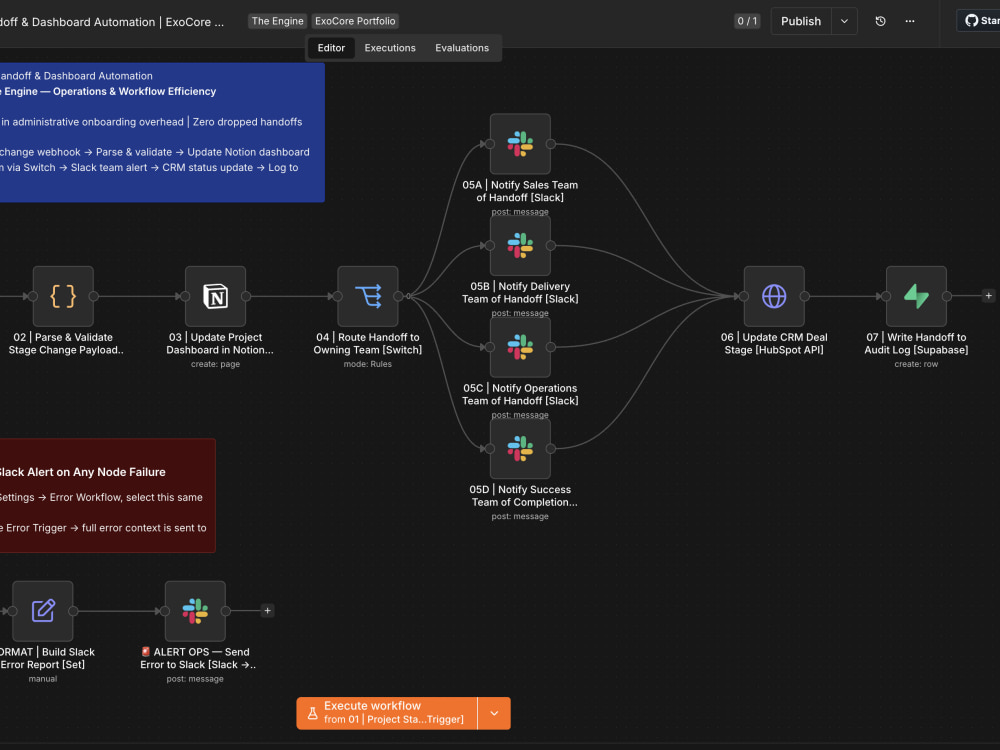Screen dimensions: 1000x750
Task: Click the output connector of 04 Switch node
Action: (x=399, y=297)
